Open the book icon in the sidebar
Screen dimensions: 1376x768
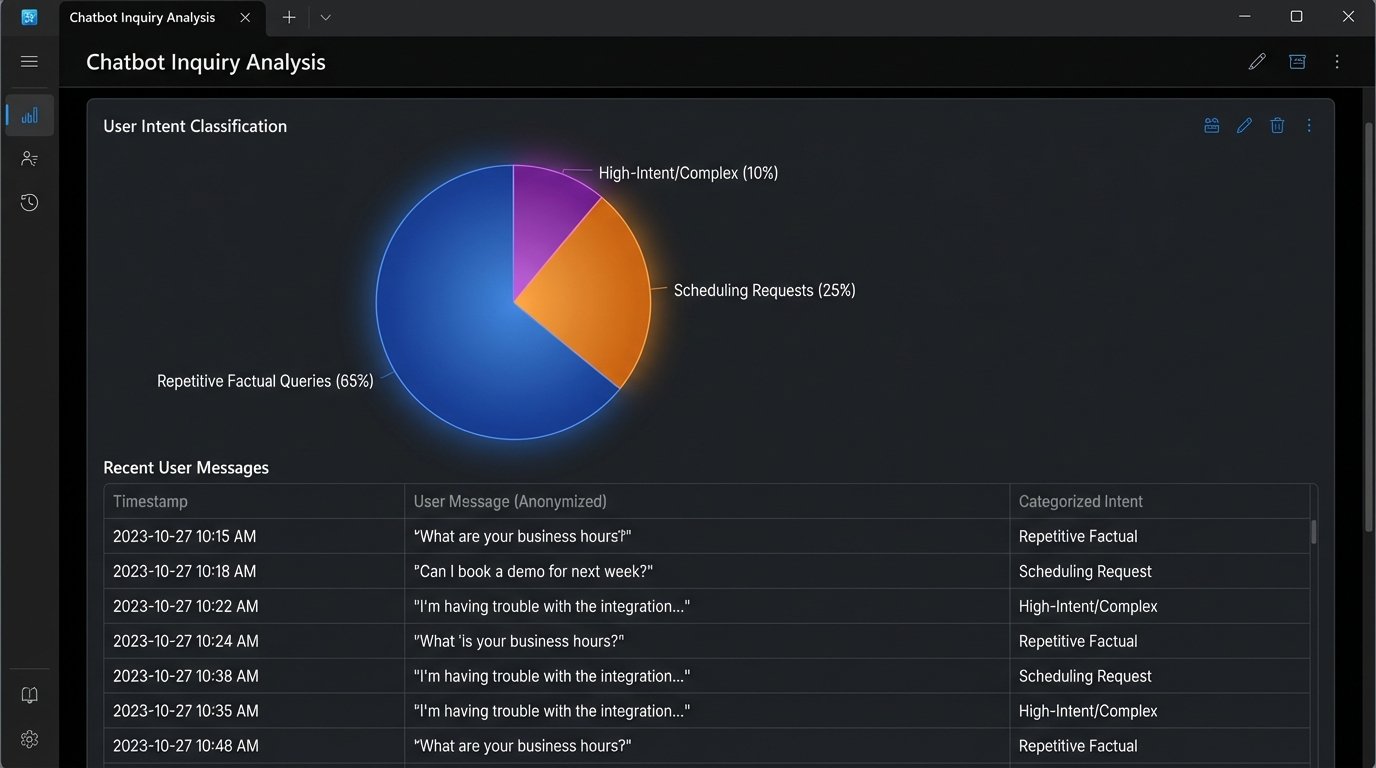29,695
